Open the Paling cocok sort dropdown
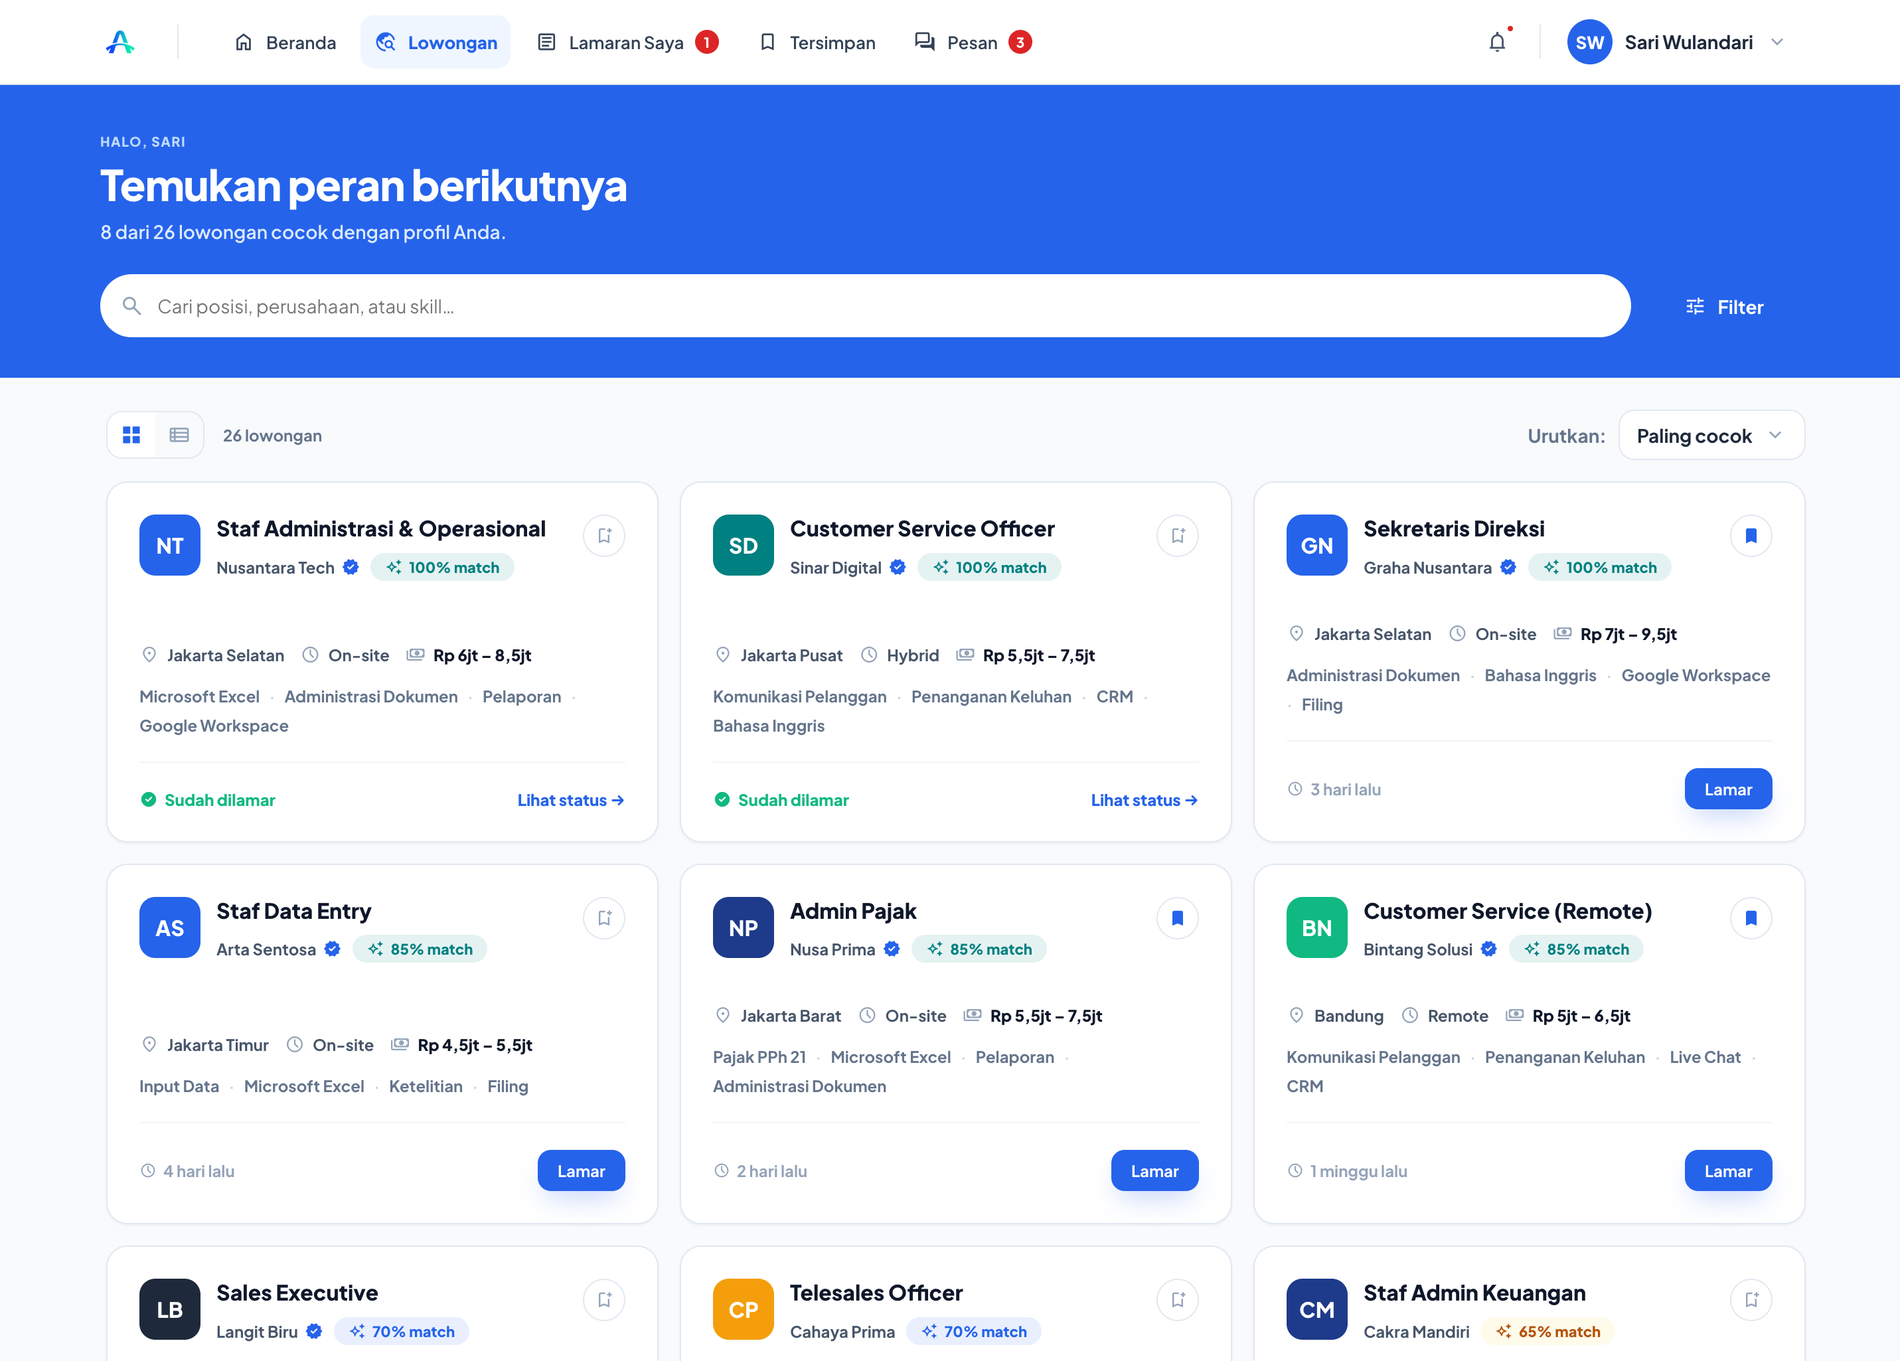The image size is (1900, 1361). point(1711,436)
